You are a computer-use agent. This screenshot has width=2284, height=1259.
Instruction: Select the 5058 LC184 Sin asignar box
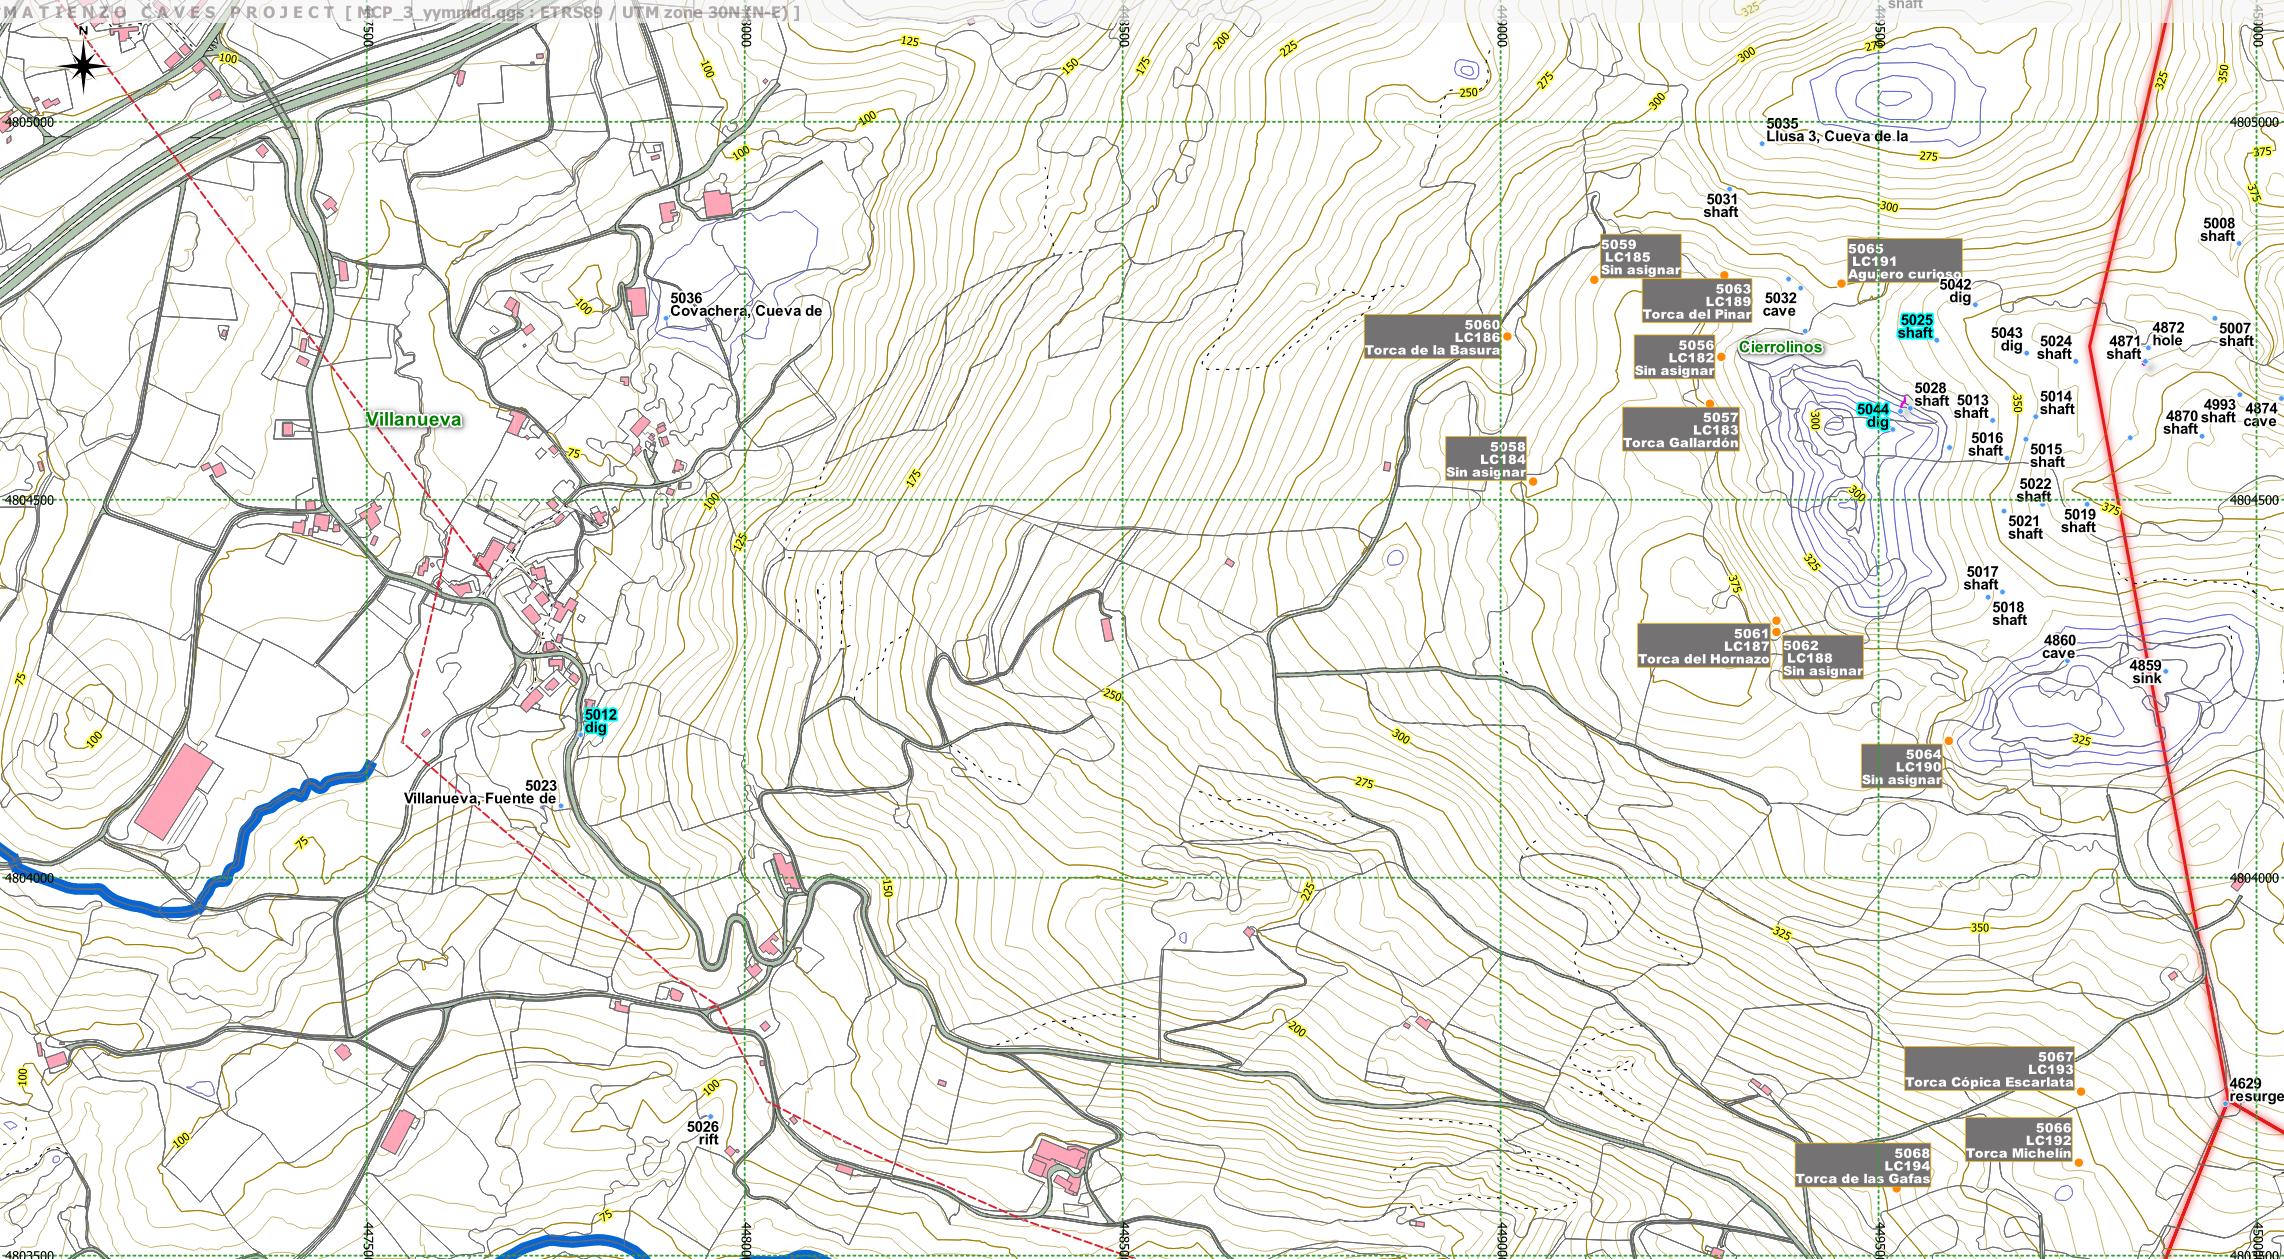point(1486,459)
